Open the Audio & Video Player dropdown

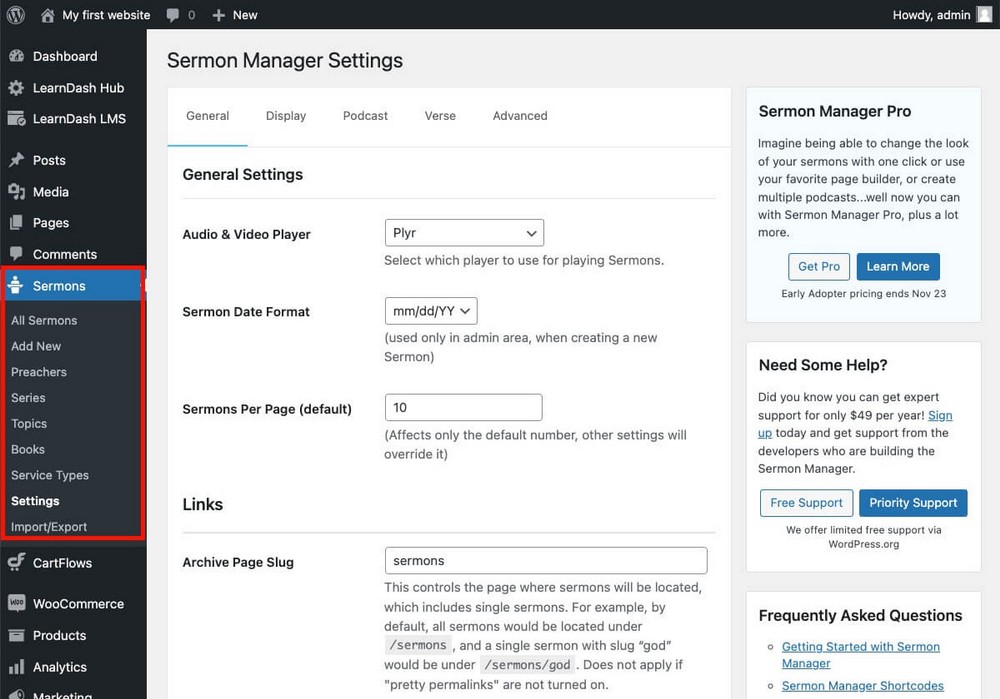(x=463, y=232)
